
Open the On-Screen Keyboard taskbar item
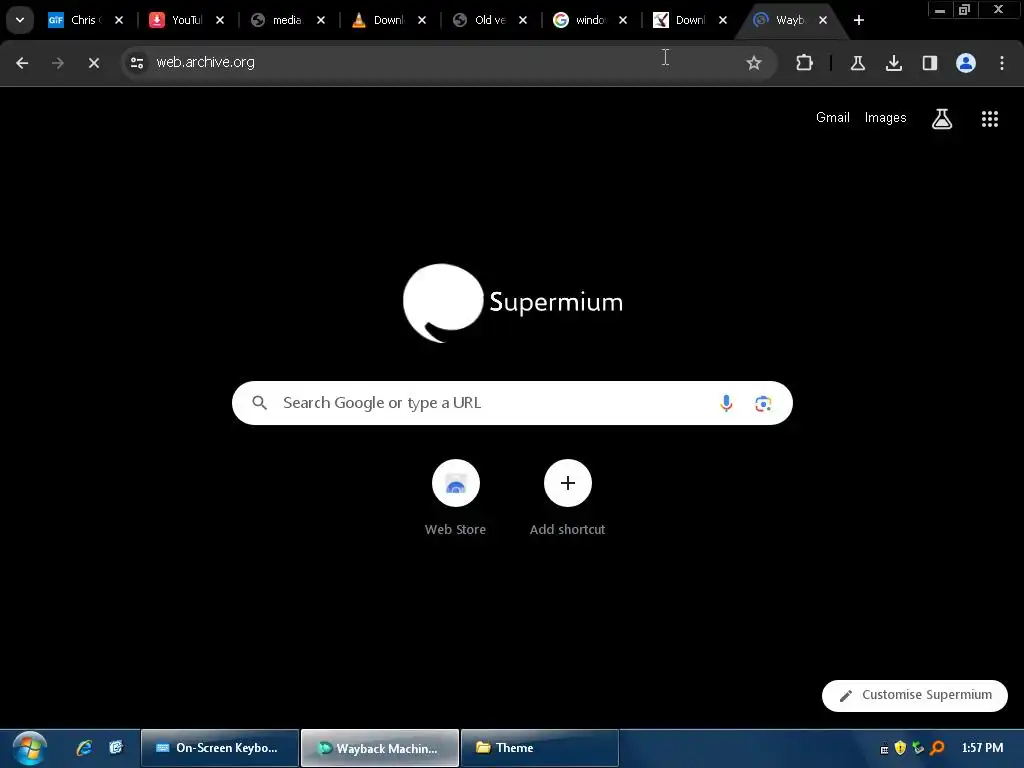point(220,748)
